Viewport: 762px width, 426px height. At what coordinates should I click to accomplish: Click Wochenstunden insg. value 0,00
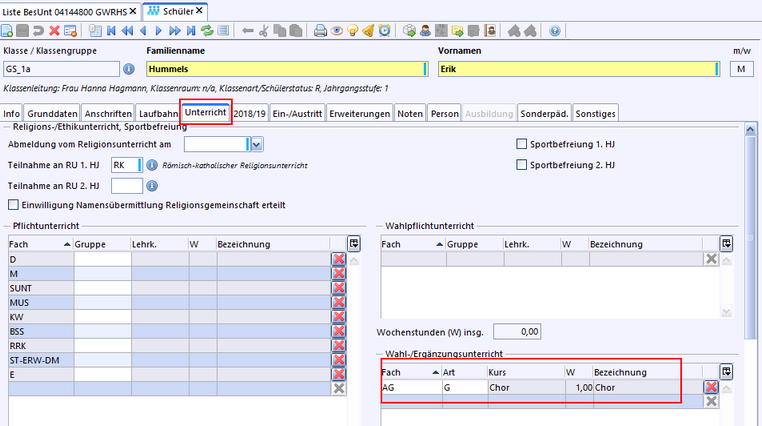click(x=517, y=332)
